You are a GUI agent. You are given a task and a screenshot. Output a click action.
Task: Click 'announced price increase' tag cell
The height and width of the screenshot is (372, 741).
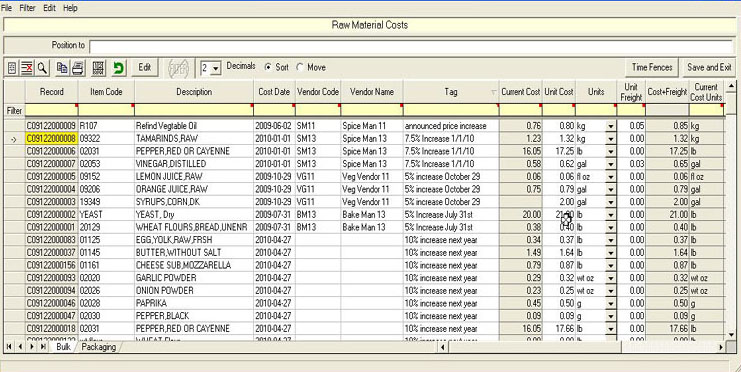[451, 126]
